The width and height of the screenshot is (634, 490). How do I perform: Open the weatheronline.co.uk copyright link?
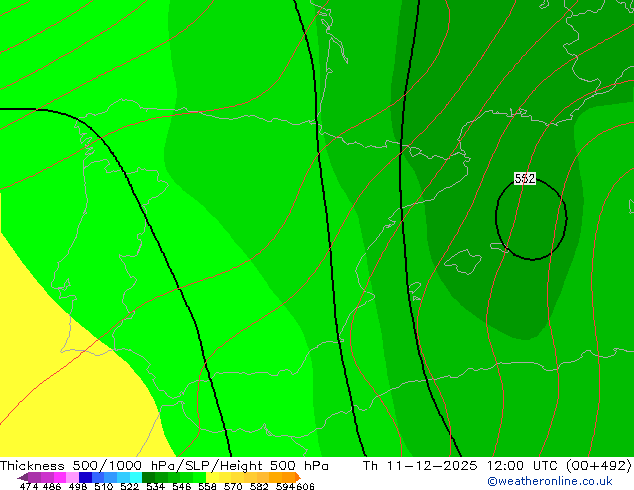point(550,481)
